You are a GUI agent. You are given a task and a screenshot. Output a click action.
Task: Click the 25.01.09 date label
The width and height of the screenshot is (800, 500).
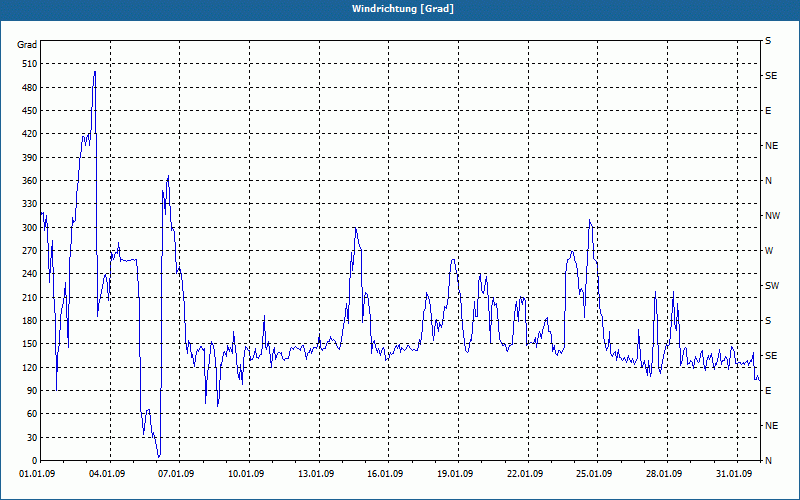coord(594,474)
